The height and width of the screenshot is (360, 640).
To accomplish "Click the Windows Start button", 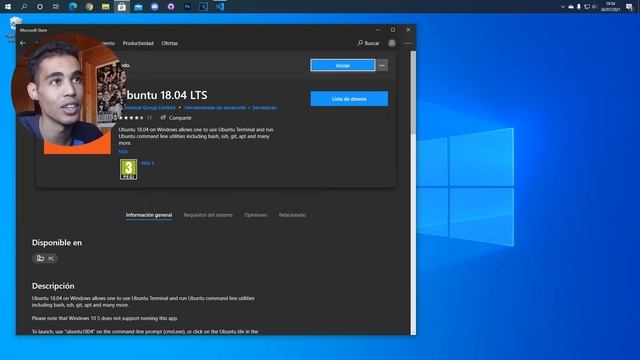I will pyautogui.click(x=8, y=7).
